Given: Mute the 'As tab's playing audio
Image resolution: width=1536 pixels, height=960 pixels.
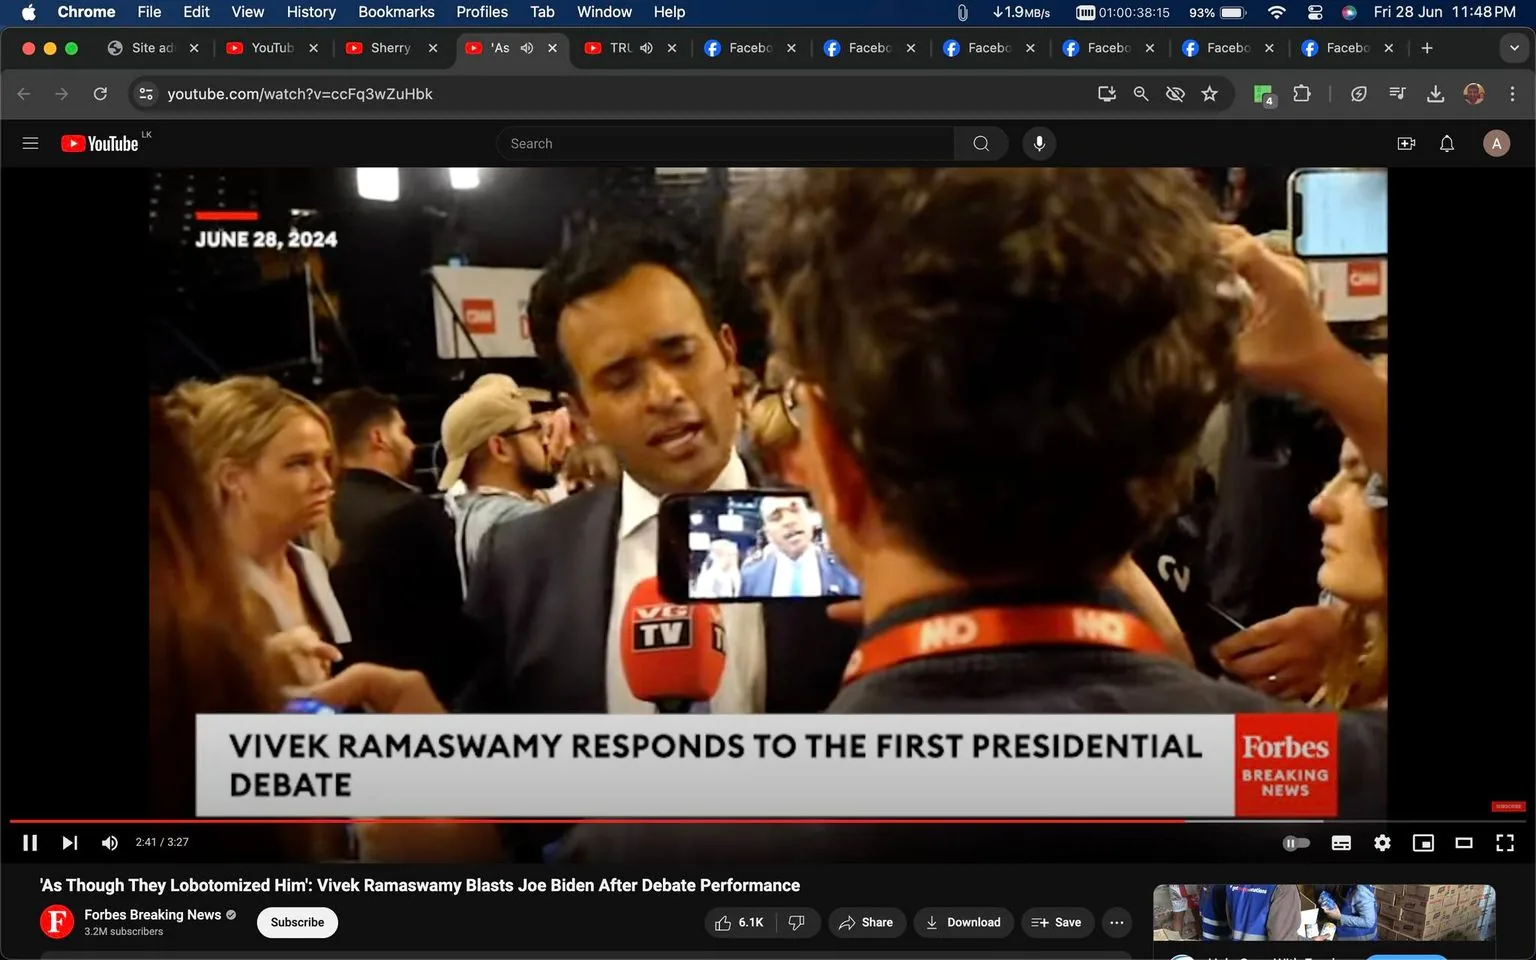Looking at the screenshot, I should click(527, 47).
